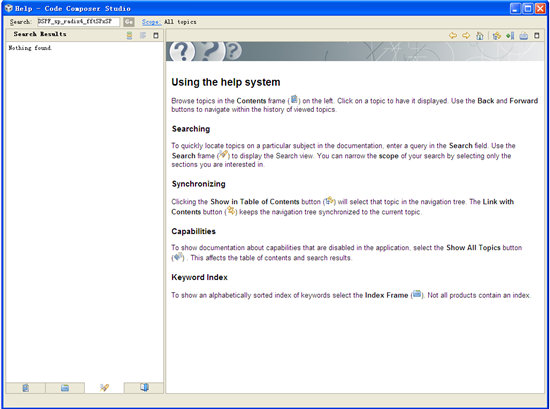Screen dimensions: 550x409
Task: Select the Search Results tab at bottom
Action: pos(104,388)
